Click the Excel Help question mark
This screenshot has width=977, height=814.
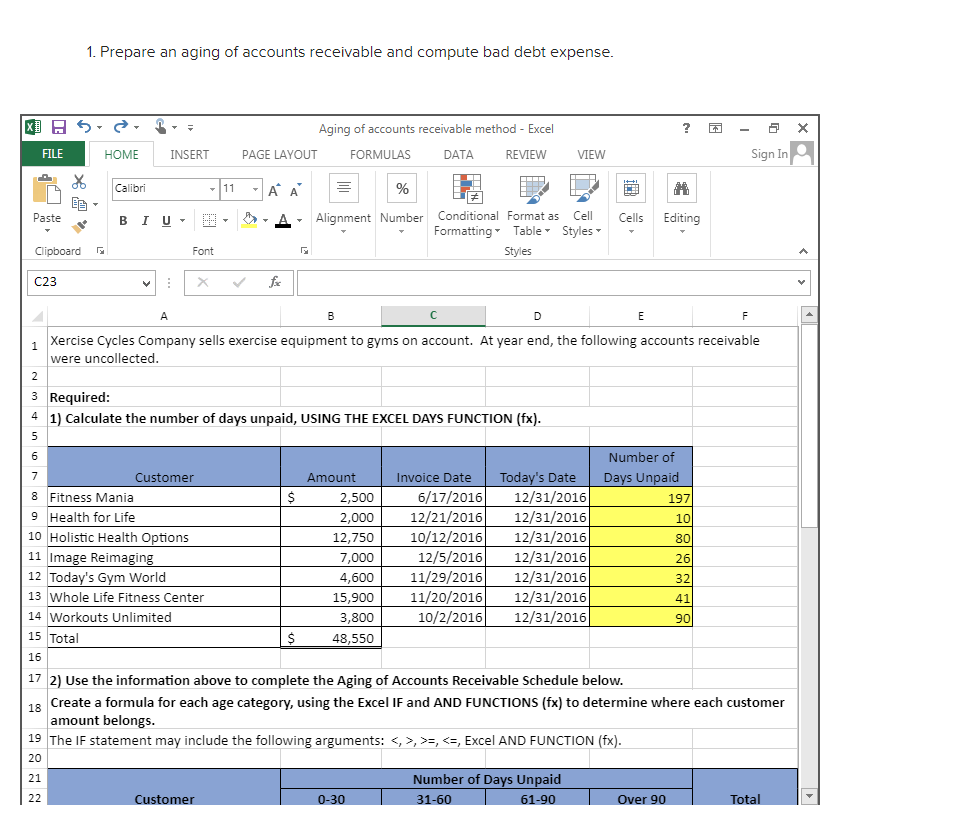(x=686, y=128)
